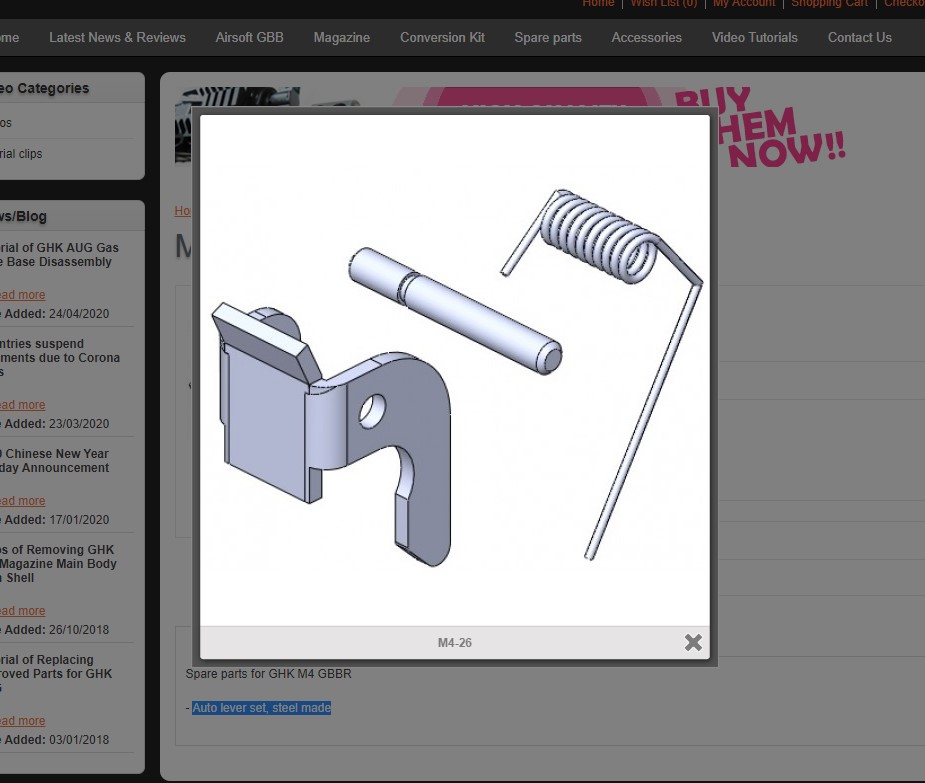Open Removing GHK Magazine Main Body article
The image size is (925, 783).
[58, 564]
